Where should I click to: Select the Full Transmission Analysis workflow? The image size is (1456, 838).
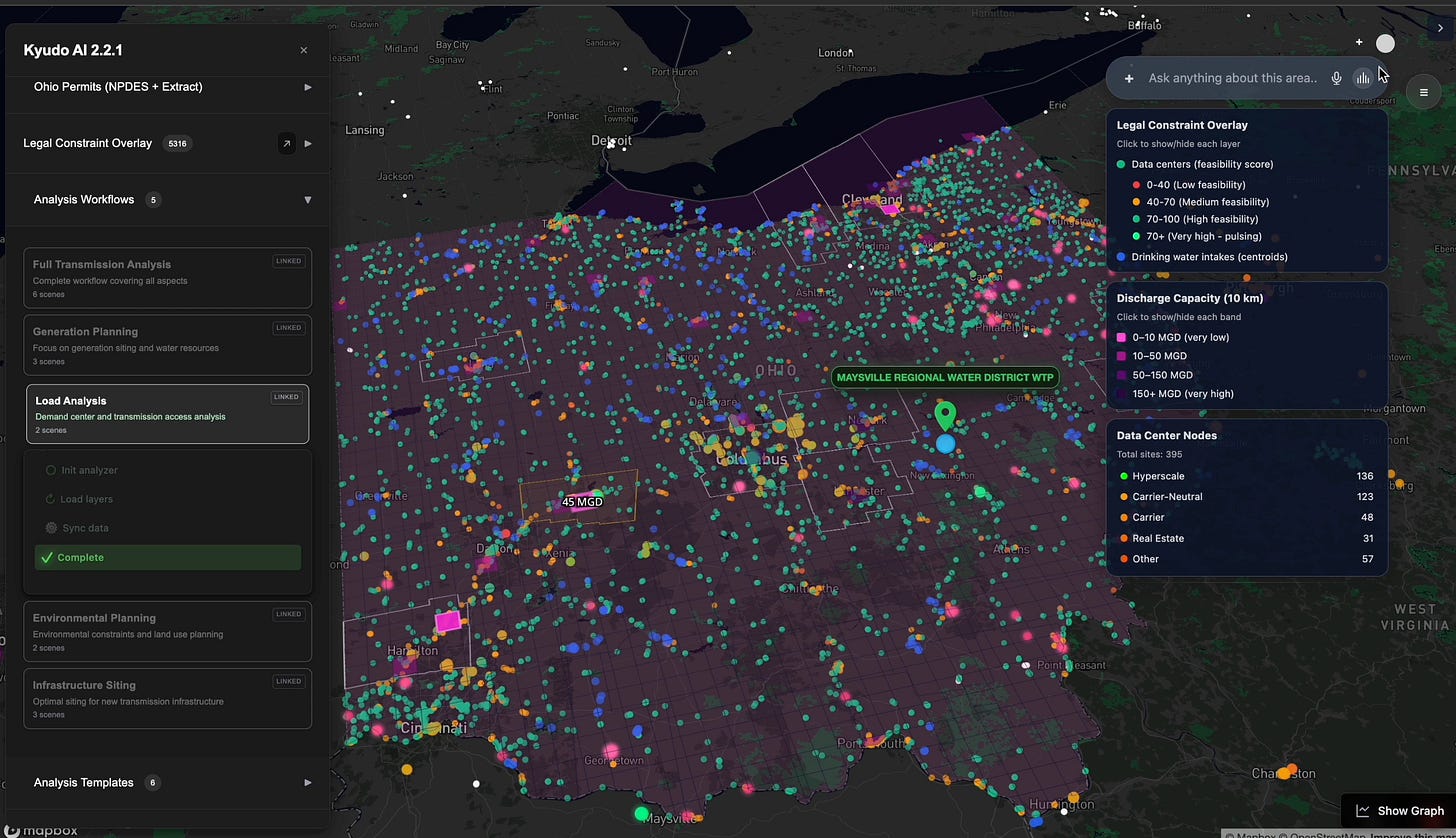[x=167, y=278]
